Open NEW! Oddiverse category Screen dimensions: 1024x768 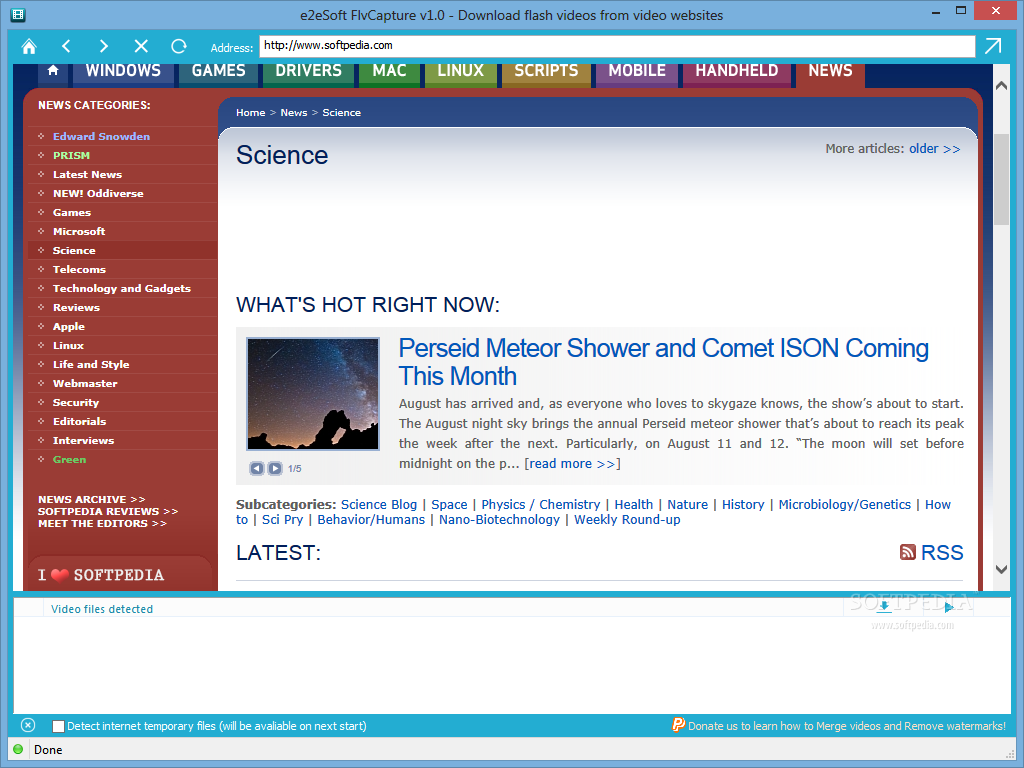pyautogui.click(x=98, y=193)
